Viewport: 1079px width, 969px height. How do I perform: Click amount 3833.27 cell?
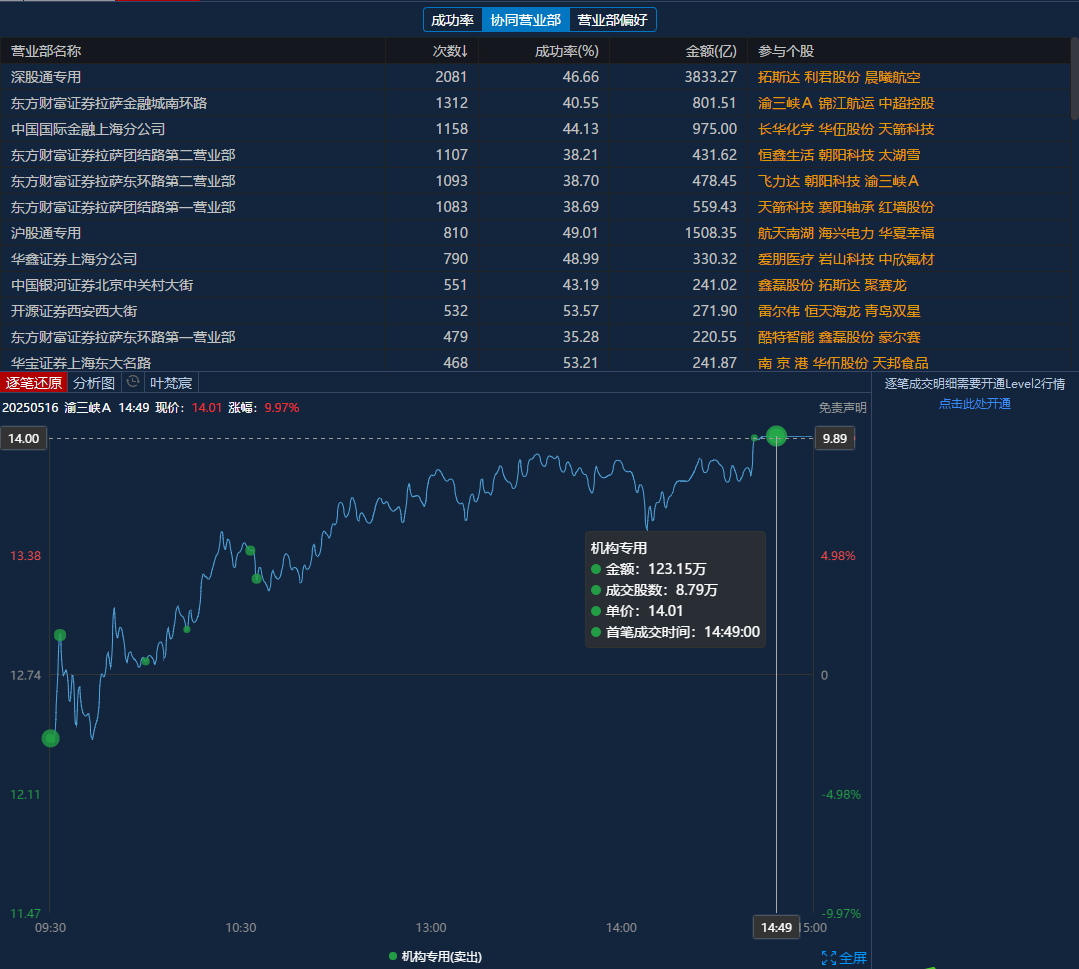click(710, 77)
